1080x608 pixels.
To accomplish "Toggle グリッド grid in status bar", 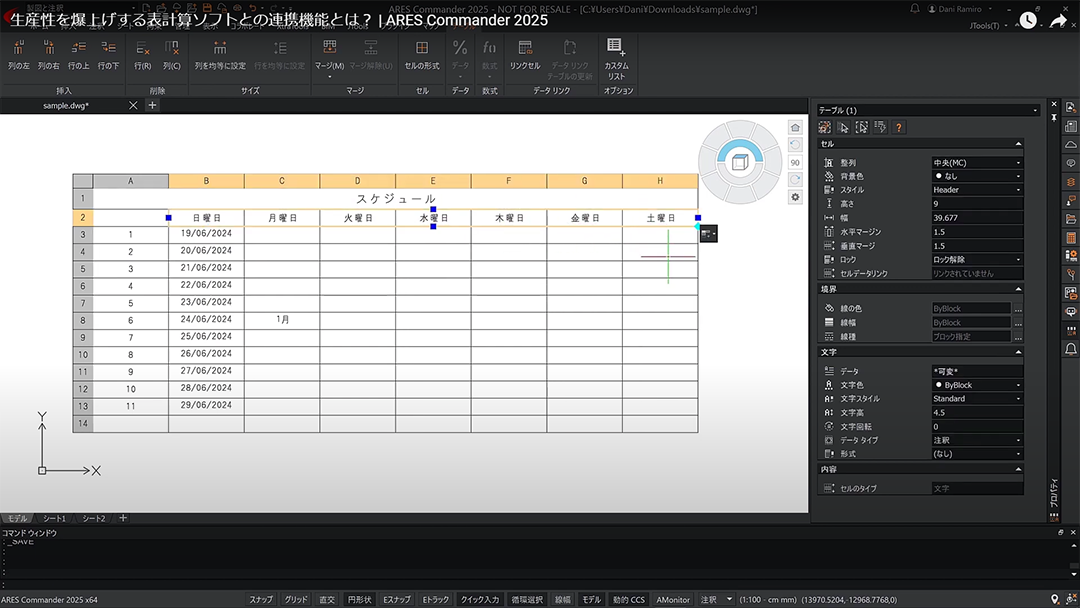I will 296,600.
